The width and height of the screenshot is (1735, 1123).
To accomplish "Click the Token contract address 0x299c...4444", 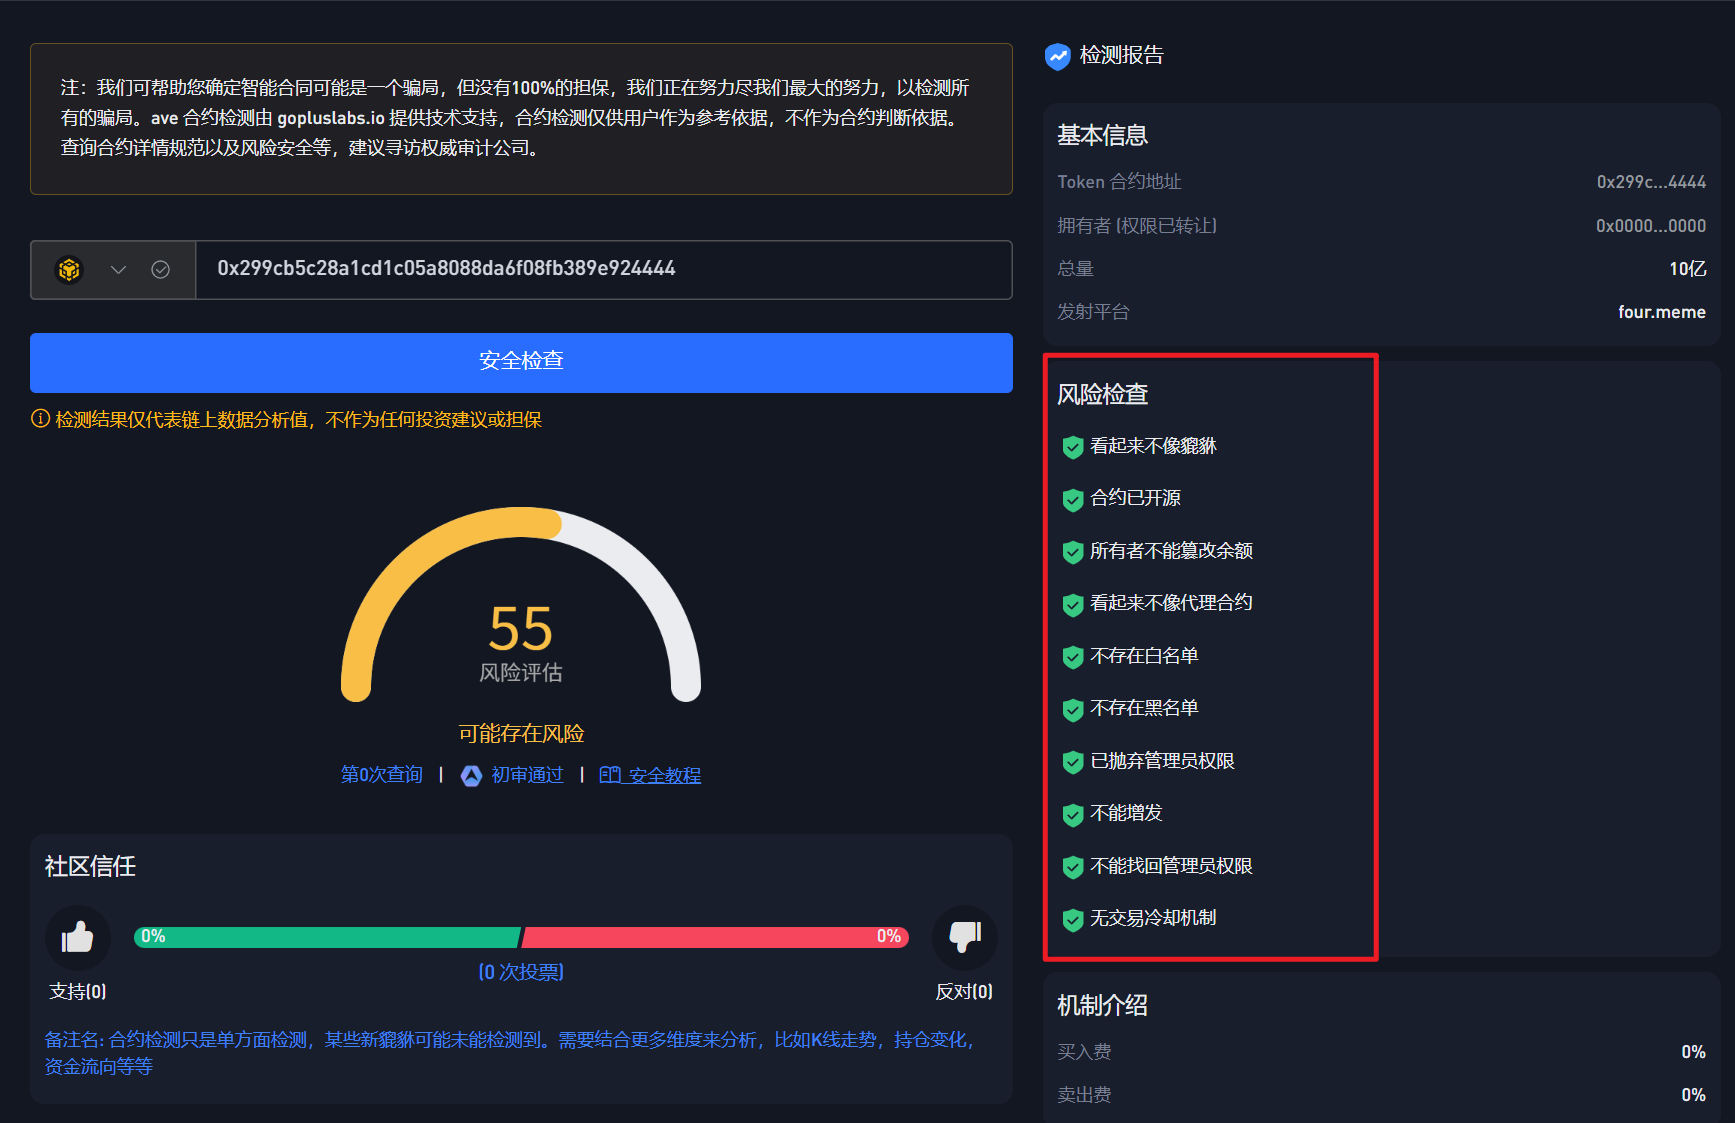I will point(1650,182).
